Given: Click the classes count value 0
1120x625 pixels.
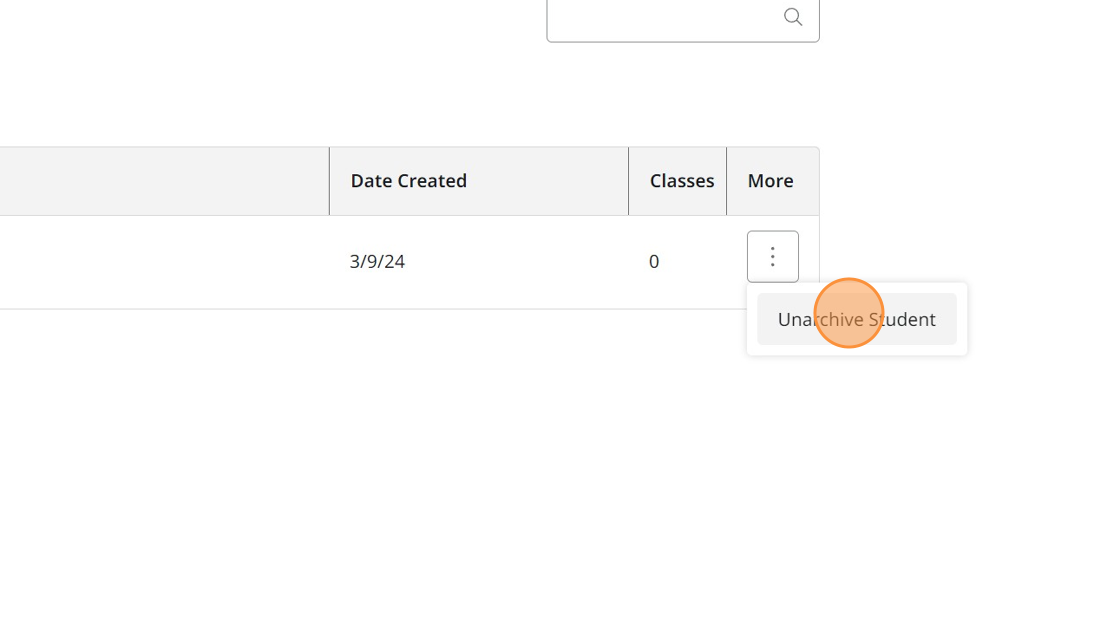Looking at the screenshot, I should pyautogui.click(x=654, y=262).
